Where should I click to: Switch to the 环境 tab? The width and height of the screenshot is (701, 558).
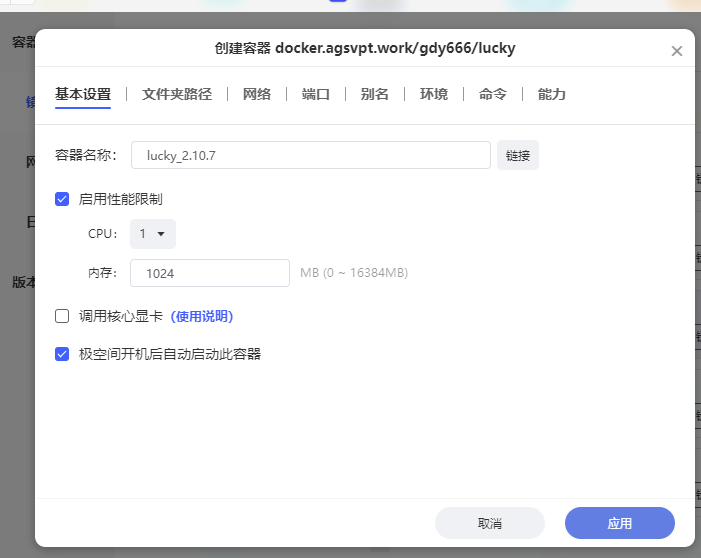click(x=434, y=94)
